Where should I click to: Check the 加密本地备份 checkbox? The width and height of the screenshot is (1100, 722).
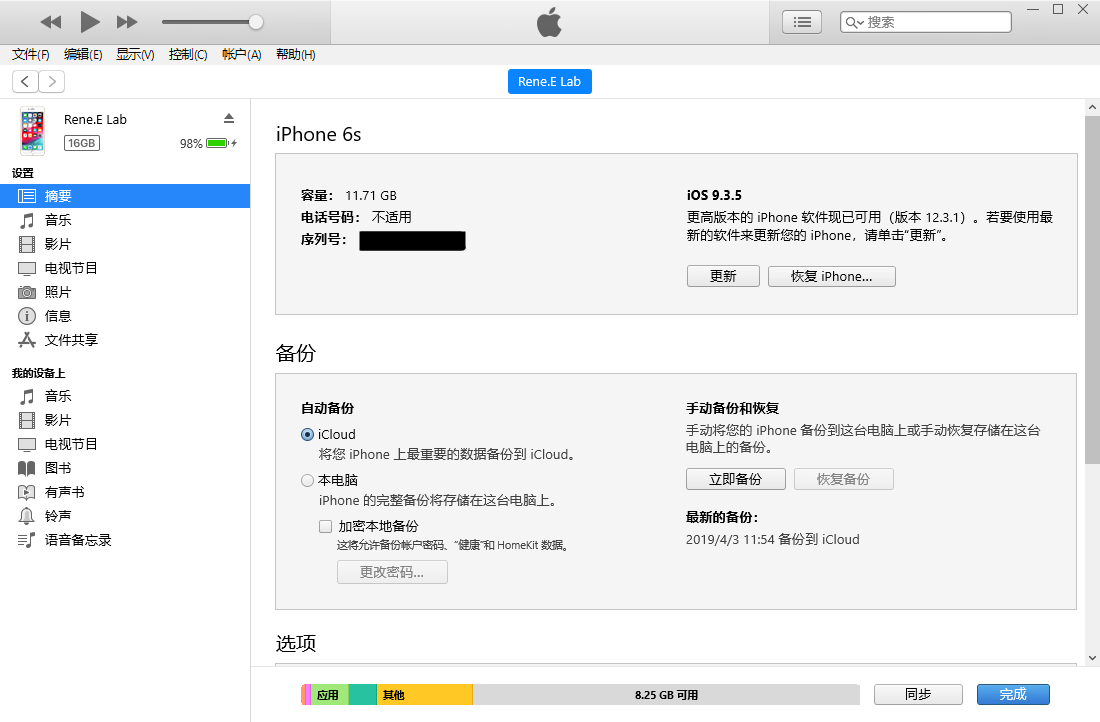(x=326, y=526)
